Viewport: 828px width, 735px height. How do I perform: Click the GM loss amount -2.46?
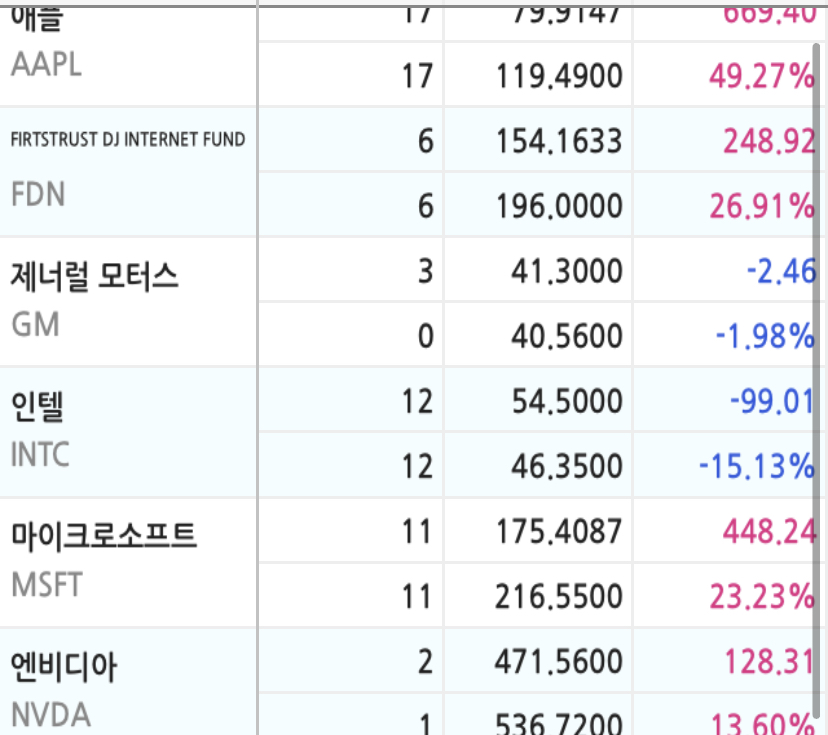(780, 271)
